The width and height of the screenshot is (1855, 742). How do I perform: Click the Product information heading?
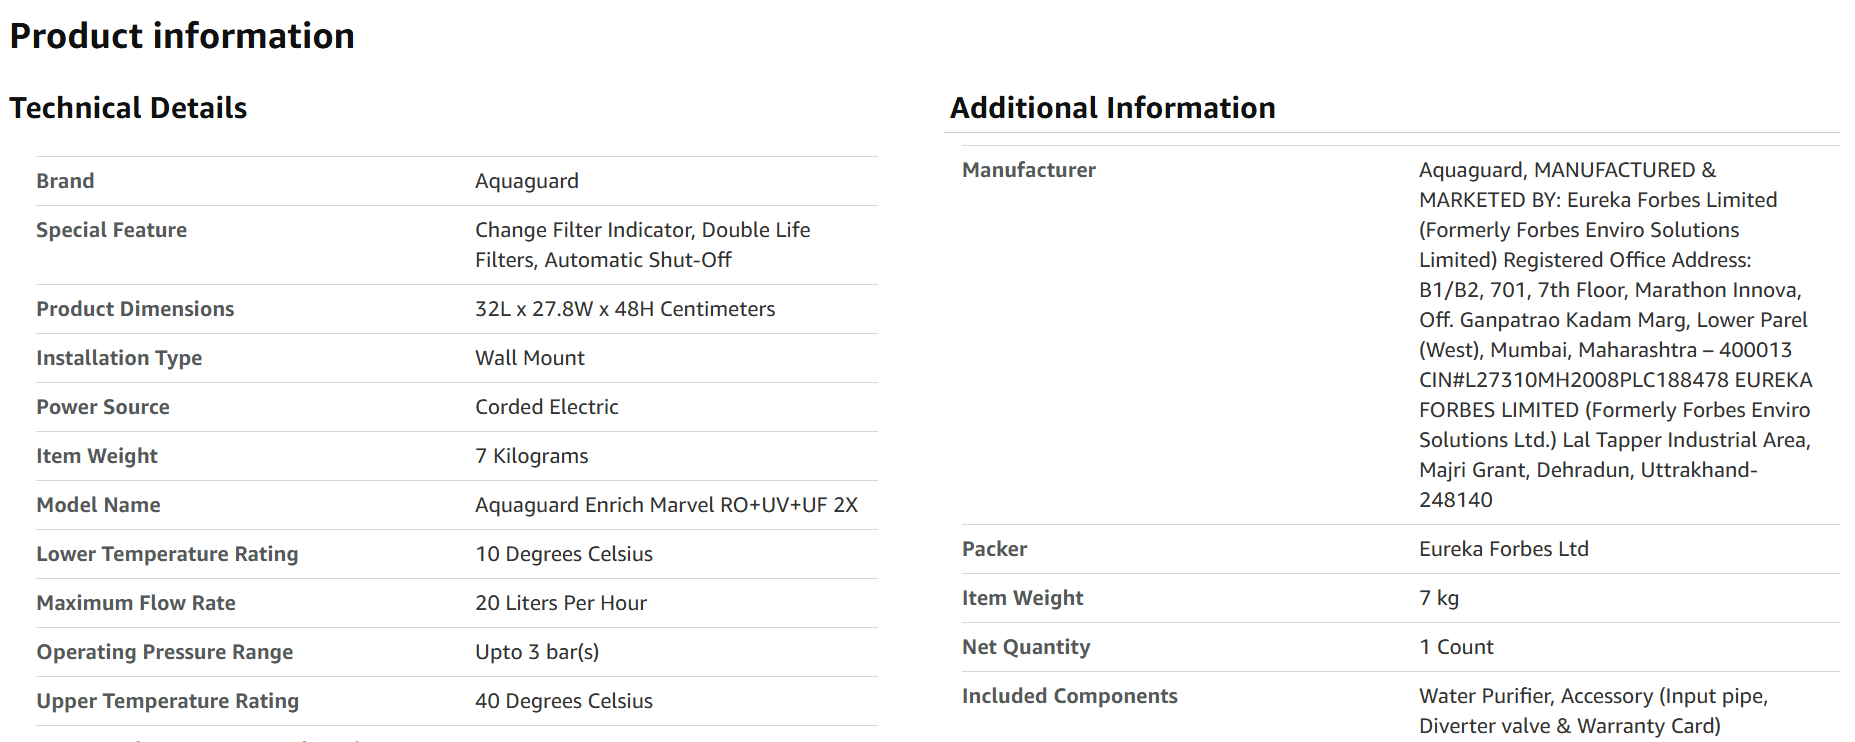(182, 36)
